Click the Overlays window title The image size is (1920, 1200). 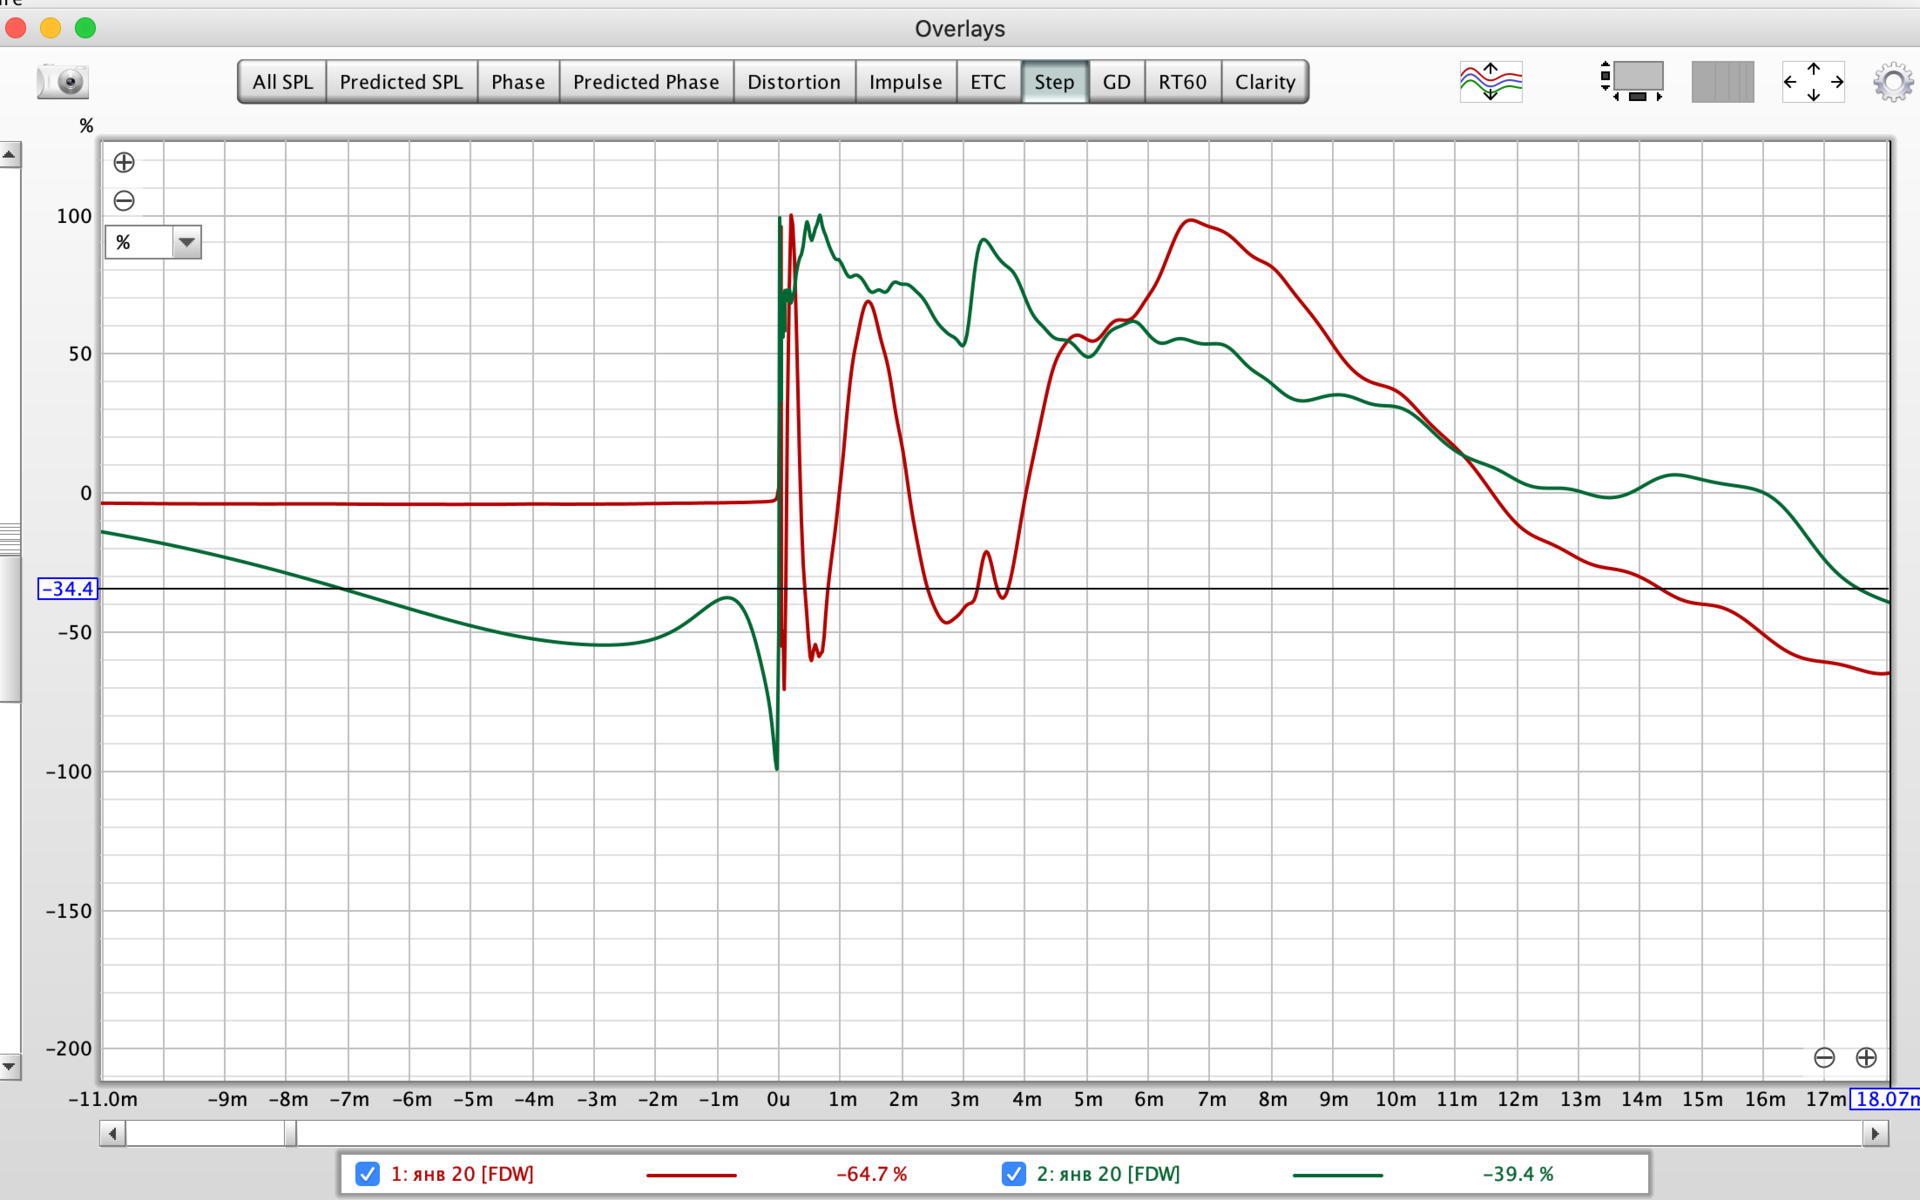(x=960, y=29)
